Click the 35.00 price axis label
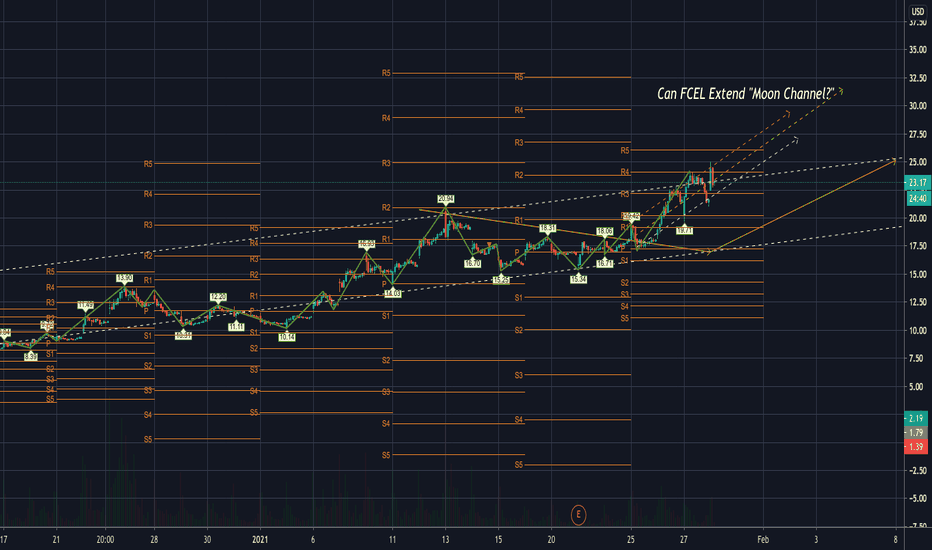The image size is (932, 550). click(x=917, y=50)
